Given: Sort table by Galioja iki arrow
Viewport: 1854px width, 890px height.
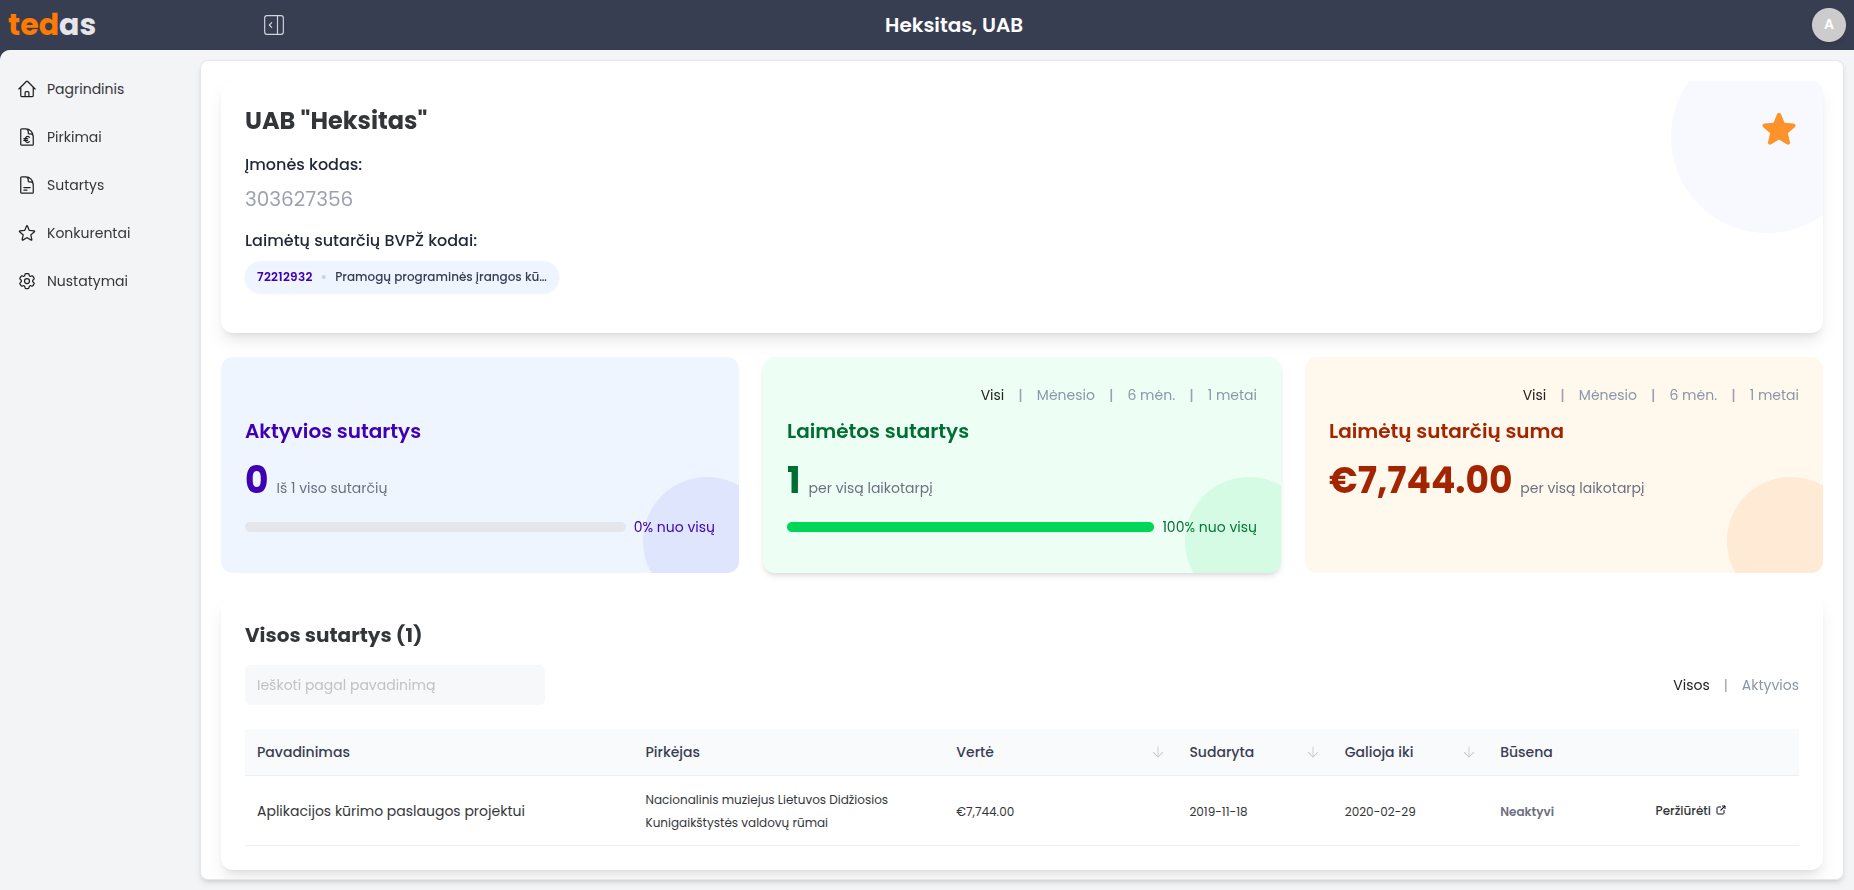Looking at the screenshot, I should pyautogui.click(x=1469, y=752).
